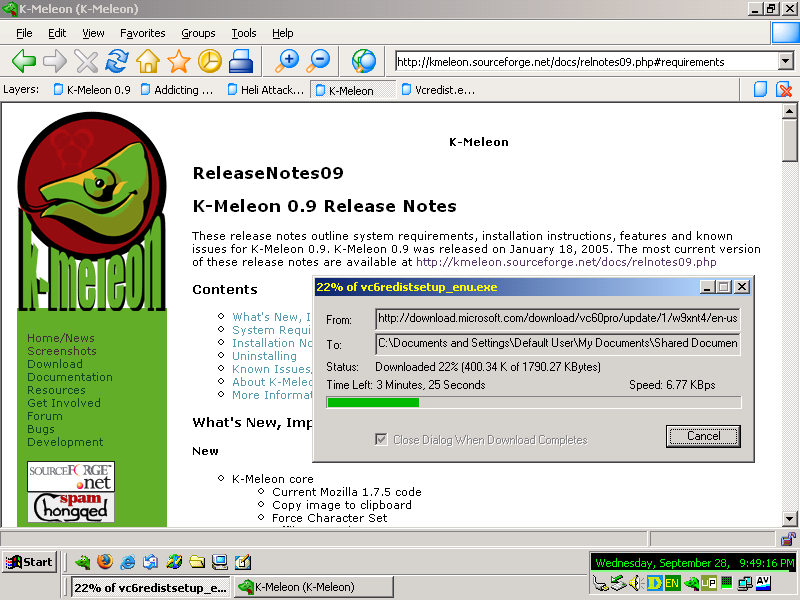
Task: Click the scroll down arrow of the page
Action: (x=789, y=519)
